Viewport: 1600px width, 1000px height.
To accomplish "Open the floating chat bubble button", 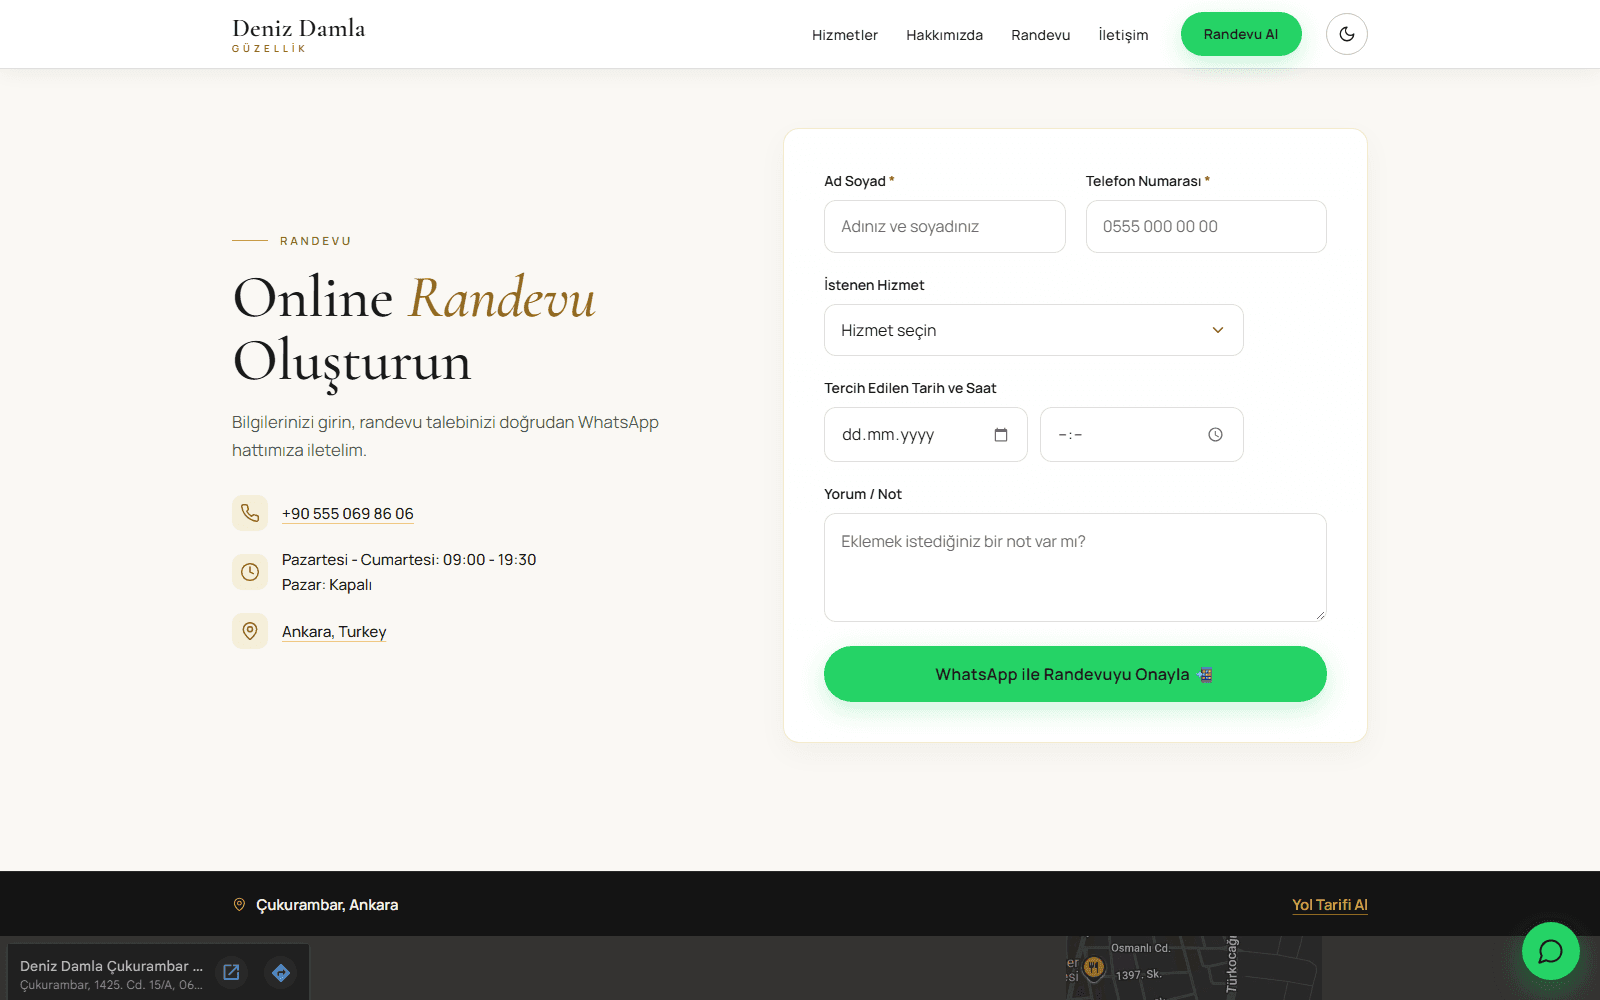I will click(1550, 951).
